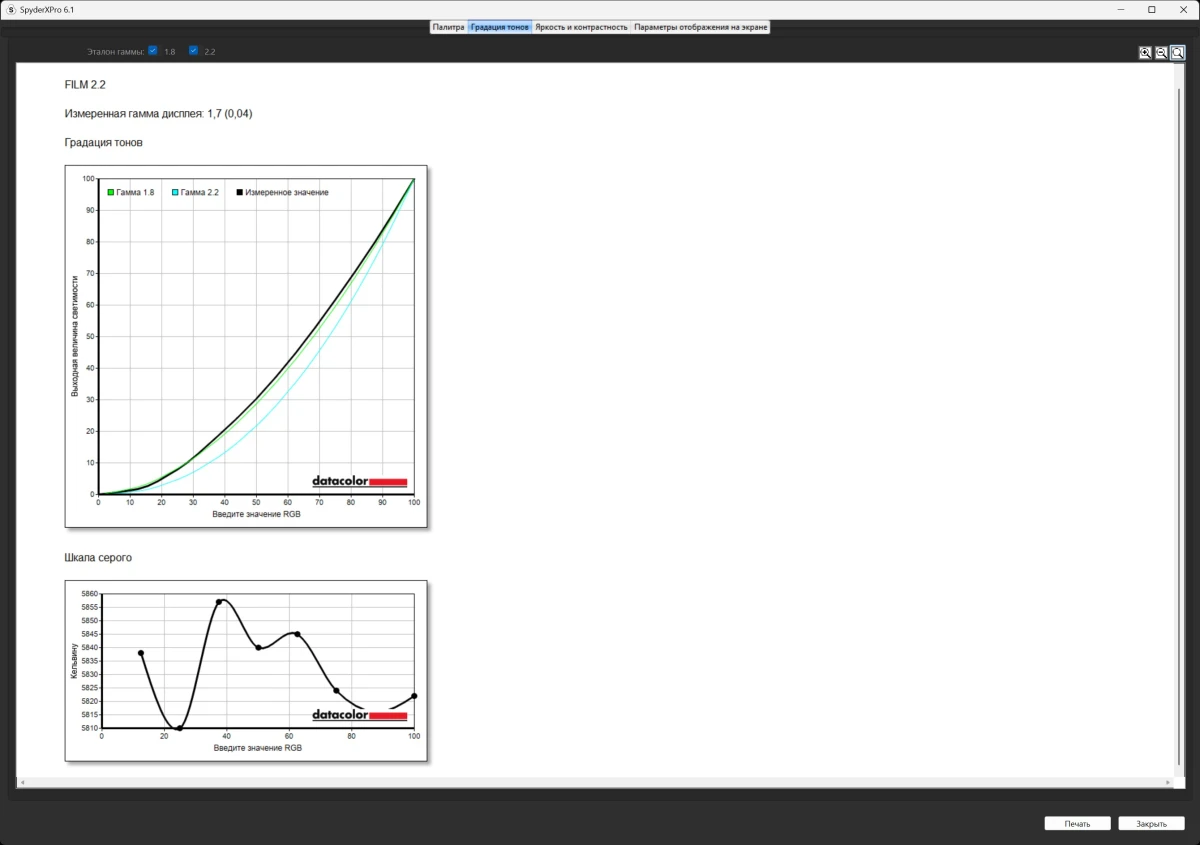Click the SpyderXPro app icon in title bar
The image size is (1200, 845).
click(11, 9)
